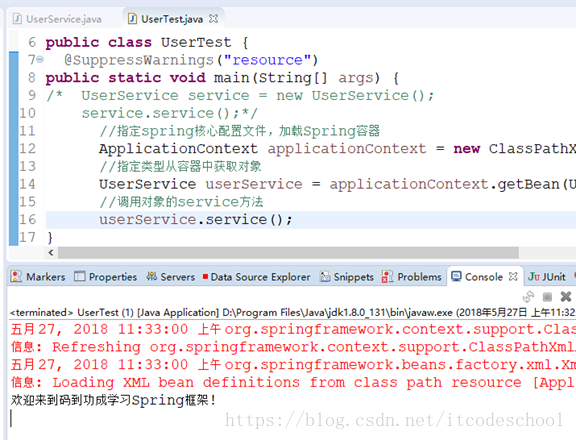Open the Snippets view tab
Image resolution: width=576 pixels, height=440 pixels.
pos(347,277)
